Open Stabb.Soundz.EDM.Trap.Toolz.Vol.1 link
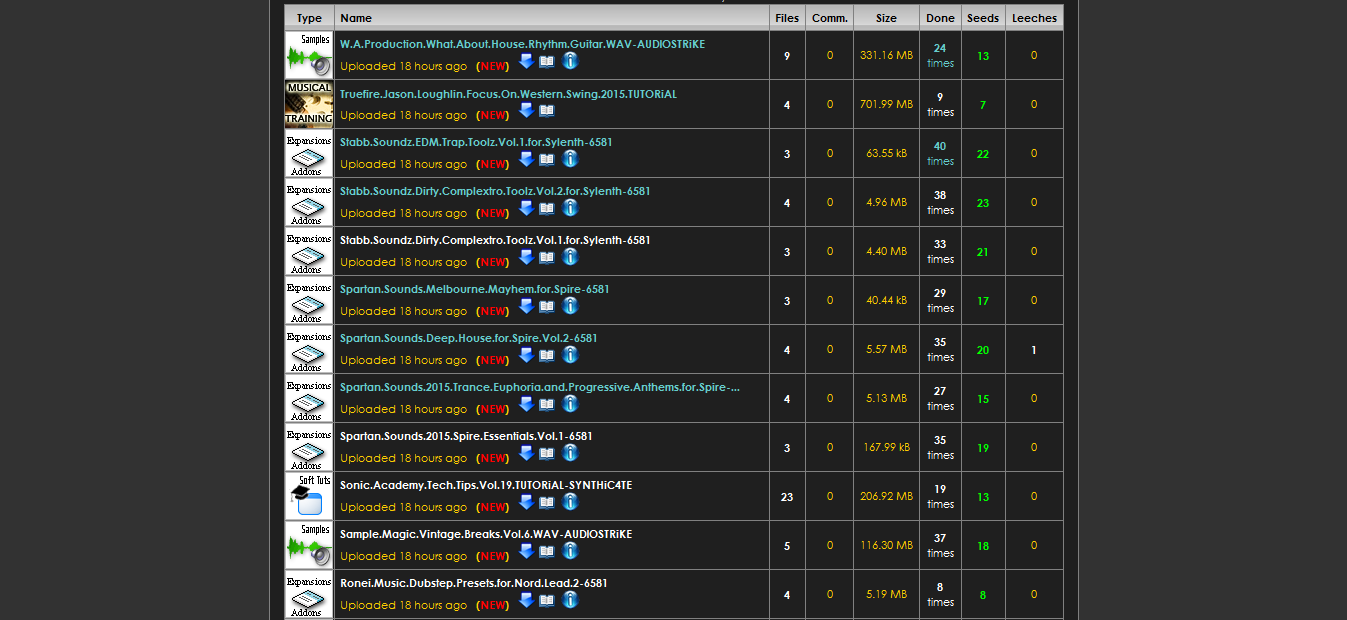Screen dimensions: 1347x620 [476, 143]
